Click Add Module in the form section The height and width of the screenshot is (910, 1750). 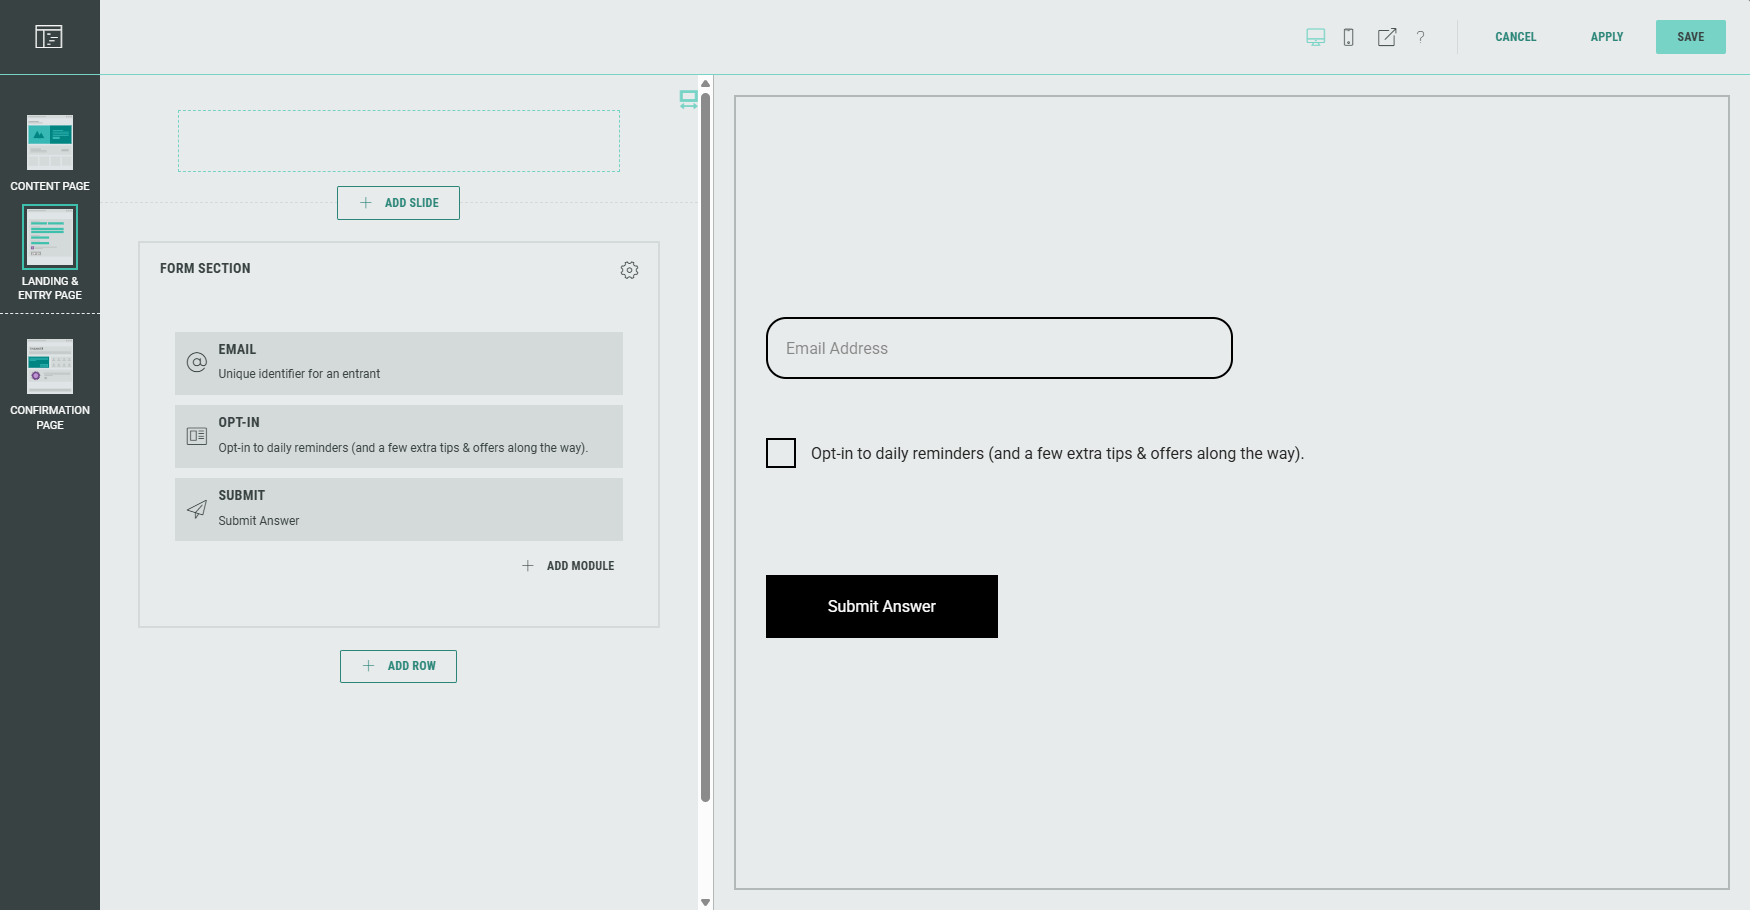click(569, 566)
